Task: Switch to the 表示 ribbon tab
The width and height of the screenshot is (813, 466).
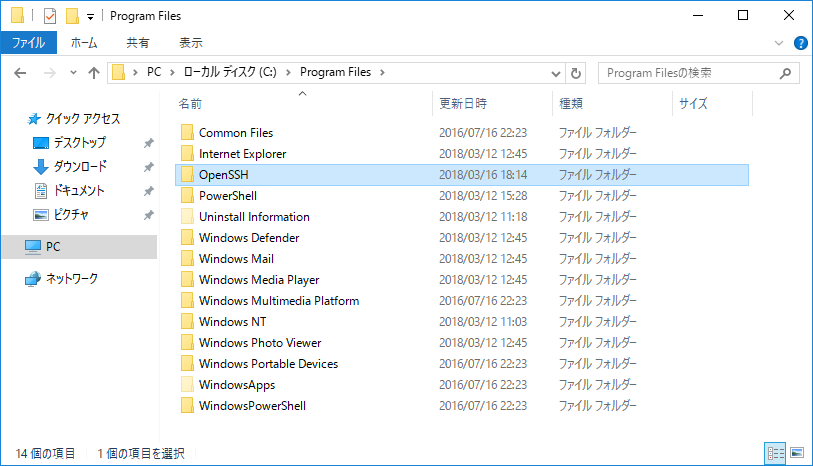Action: tap(191, 43)
